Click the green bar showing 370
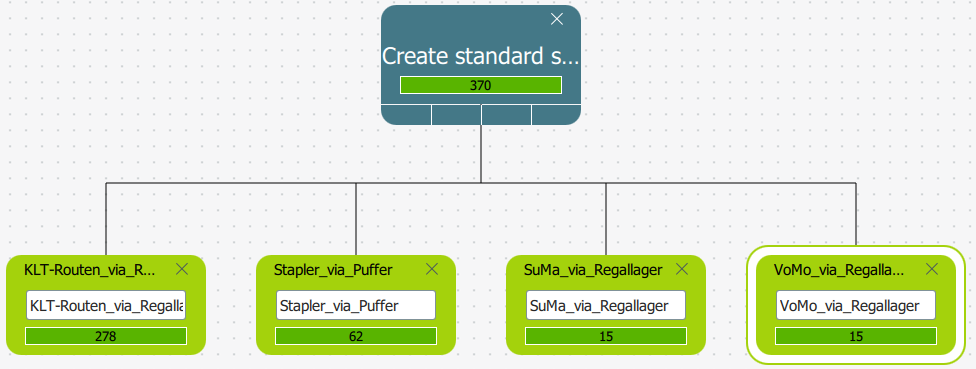This screenshot has width=976, height=369. point(481,85)
